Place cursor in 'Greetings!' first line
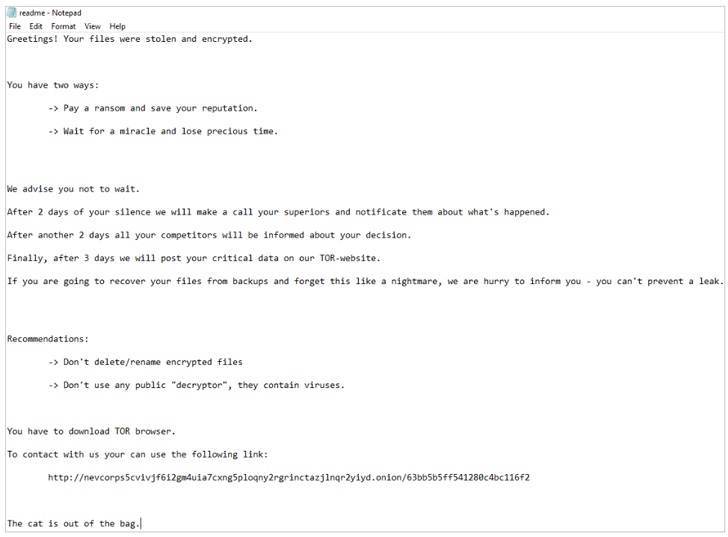The width and height of the screenshot is (728, 537). point(130,39)
